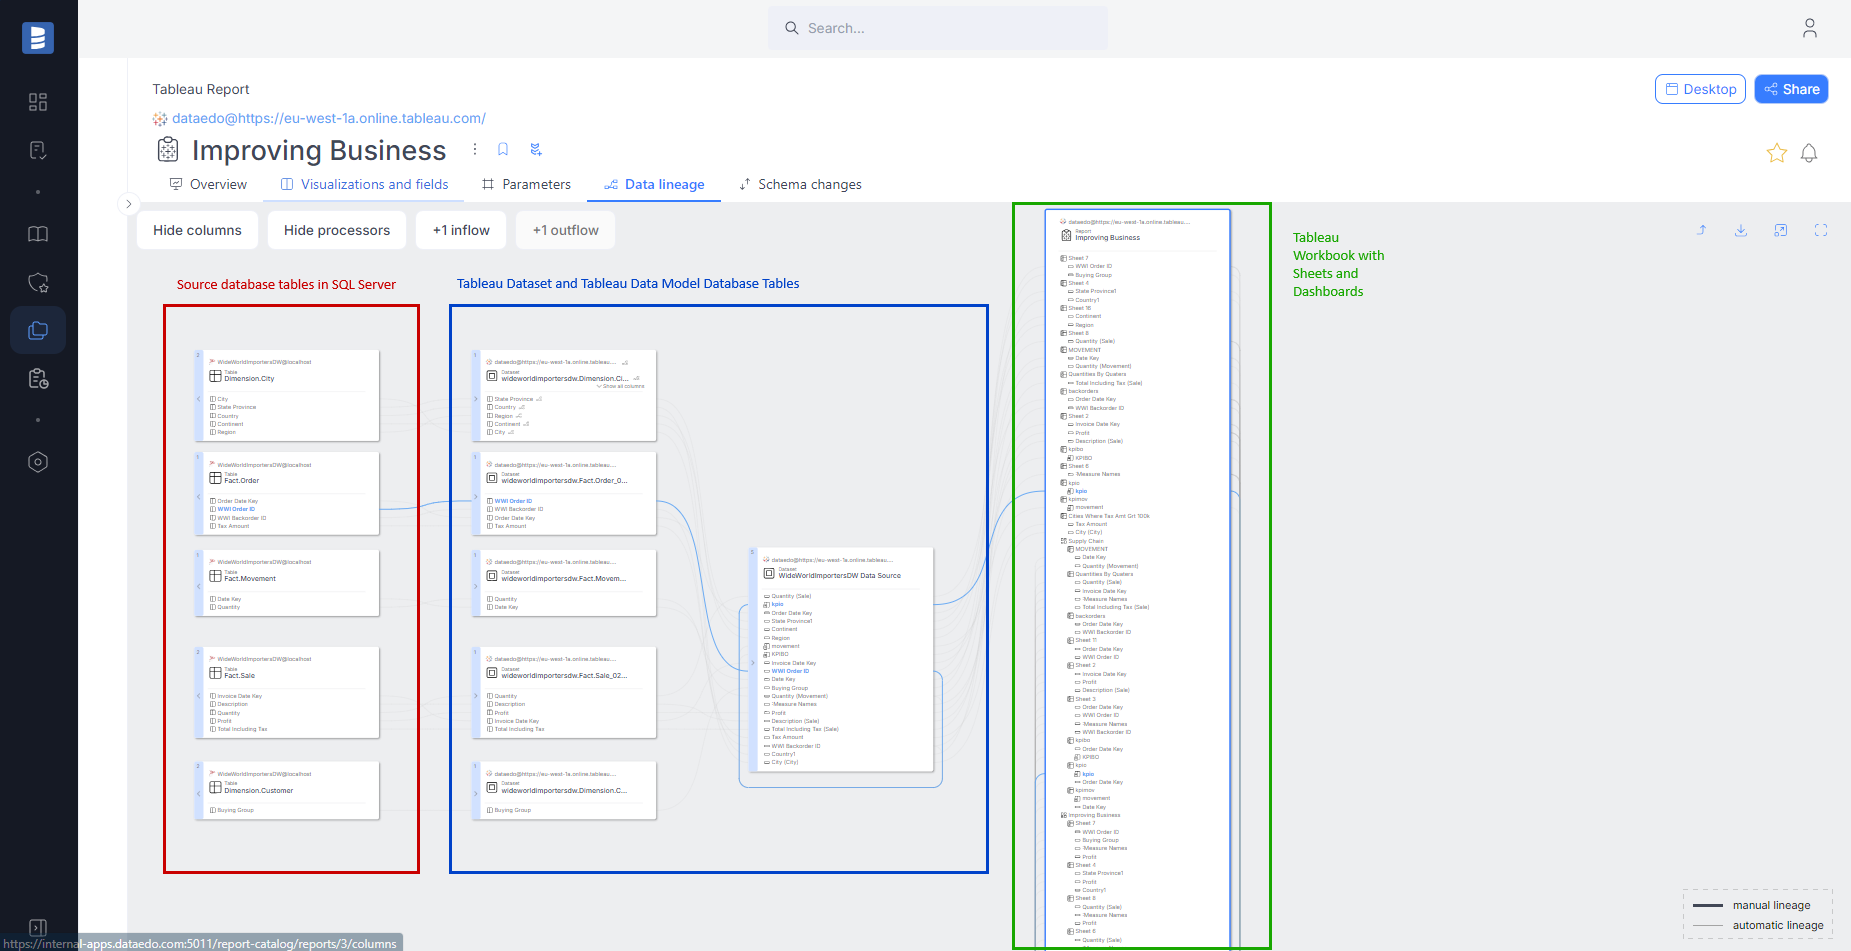This screenshot has height=951, width=1851.
Task: Click the Fact.Order table icon
Action: click(215, 478)
